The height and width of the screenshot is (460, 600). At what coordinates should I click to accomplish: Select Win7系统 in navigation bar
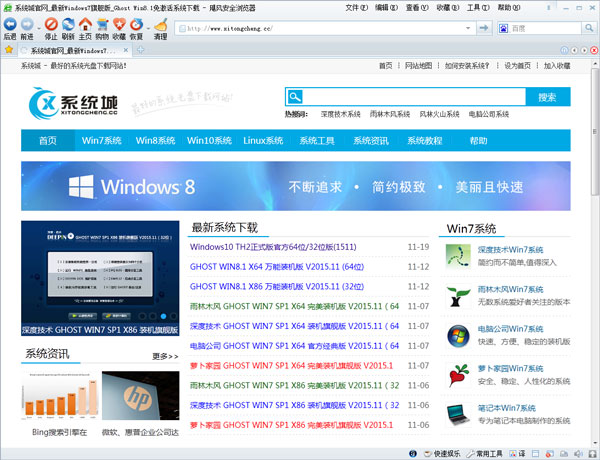coord(101,140)
